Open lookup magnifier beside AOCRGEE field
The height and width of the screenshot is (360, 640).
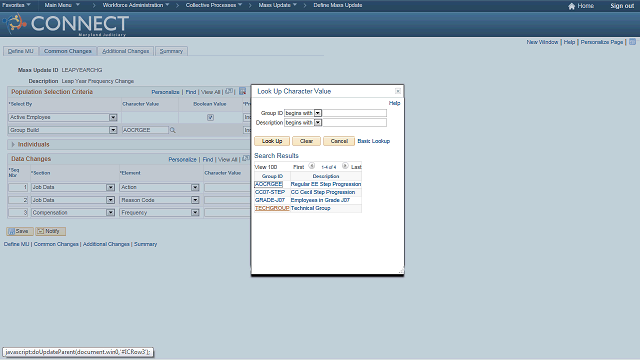click(x=173, y=130)
